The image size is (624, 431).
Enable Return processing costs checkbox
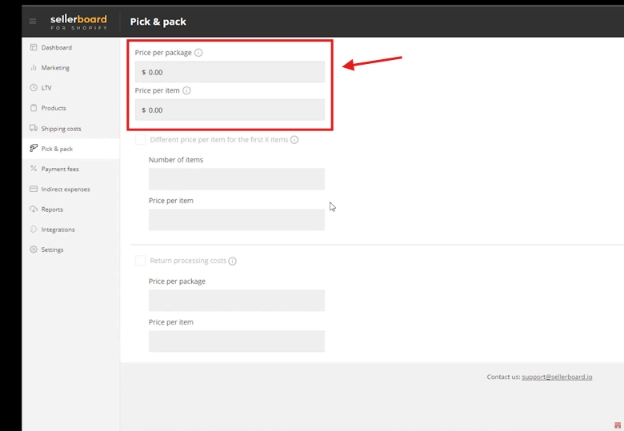(140, 261)
